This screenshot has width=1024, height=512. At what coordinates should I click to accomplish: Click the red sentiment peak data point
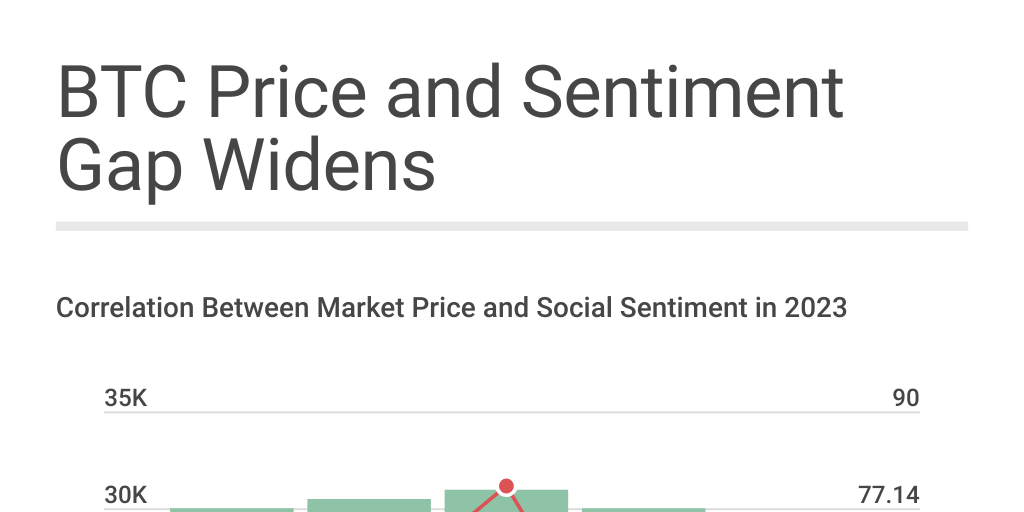click(x=506, y=487)
